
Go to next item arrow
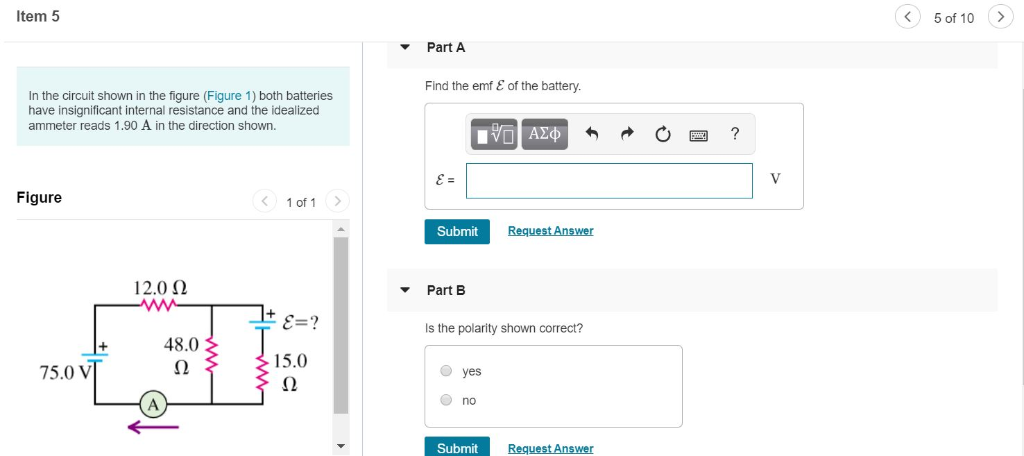[x=1000, y=17]
